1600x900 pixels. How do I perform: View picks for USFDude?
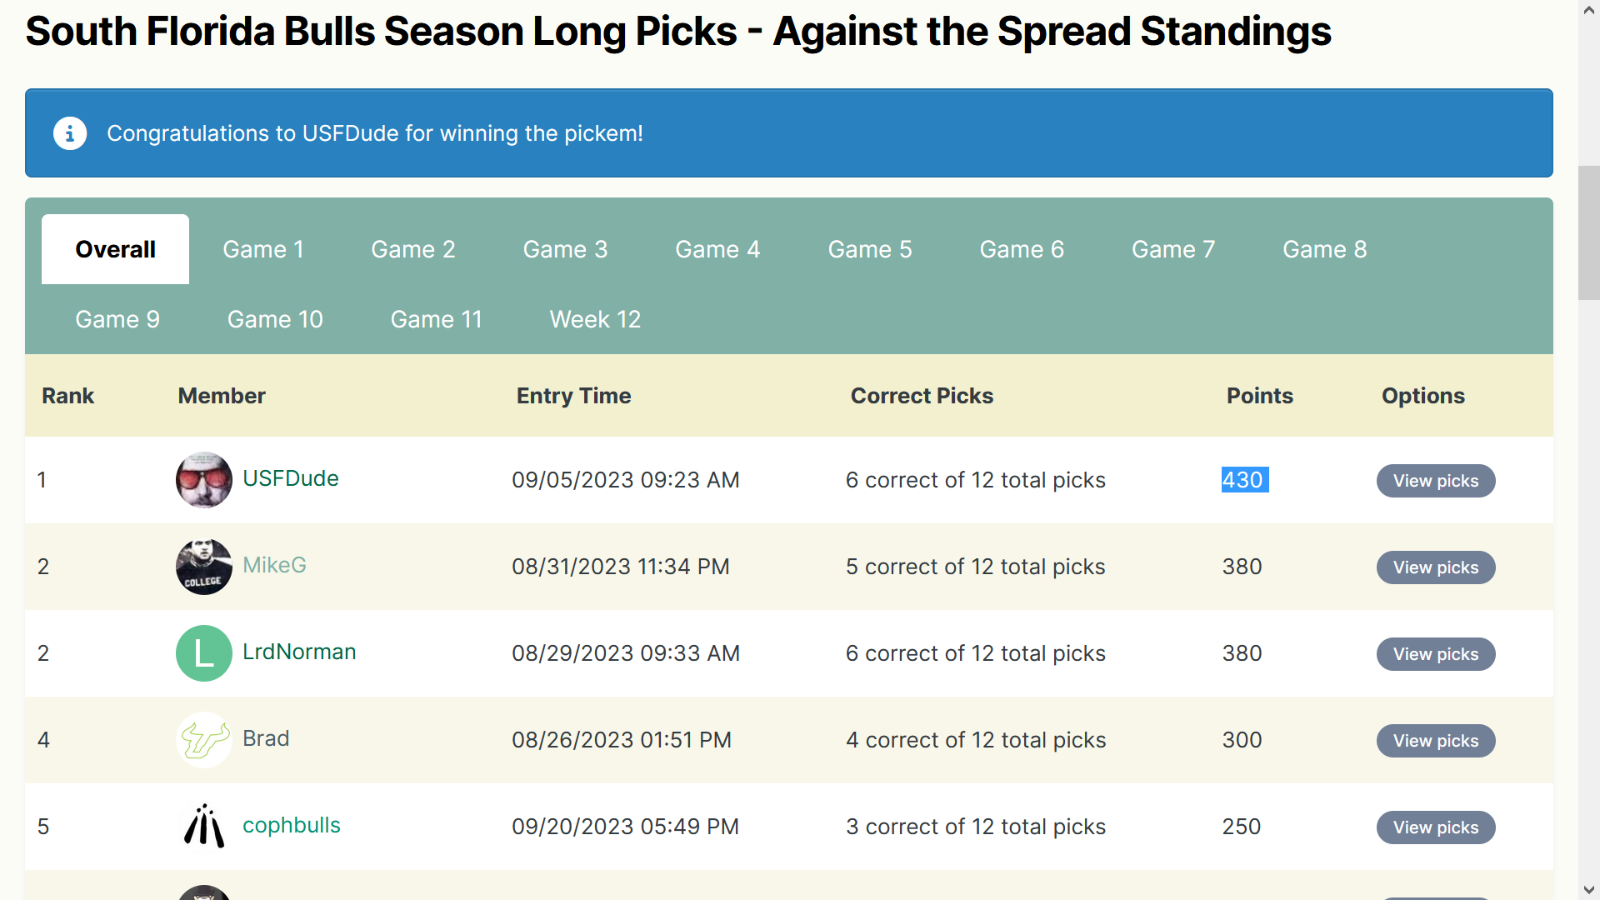point(1435,481)
